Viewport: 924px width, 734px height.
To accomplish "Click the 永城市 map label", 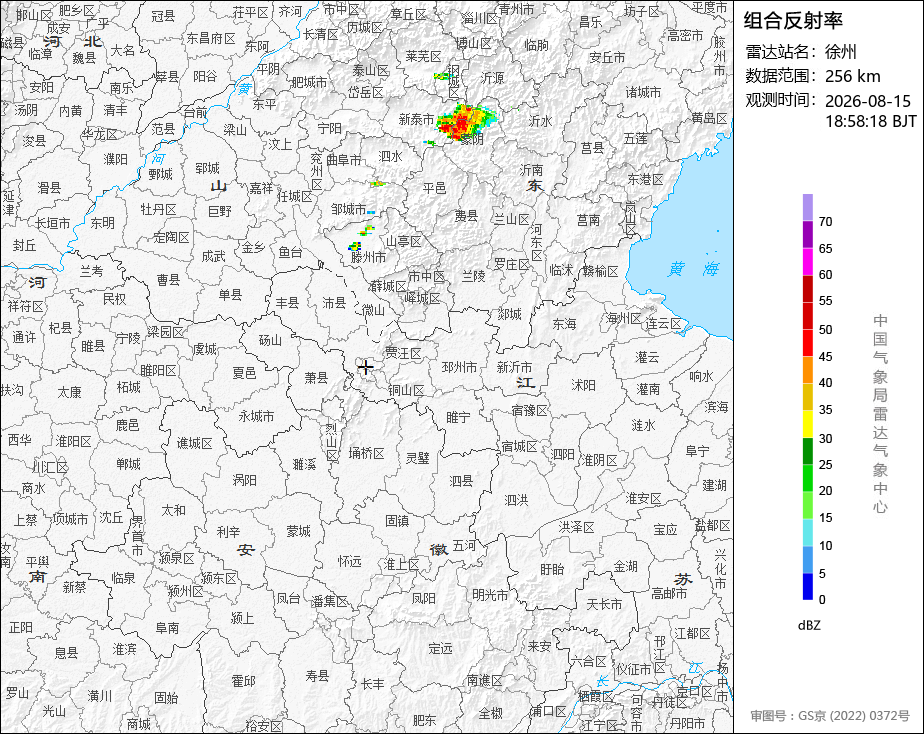I will pos(256,416).
